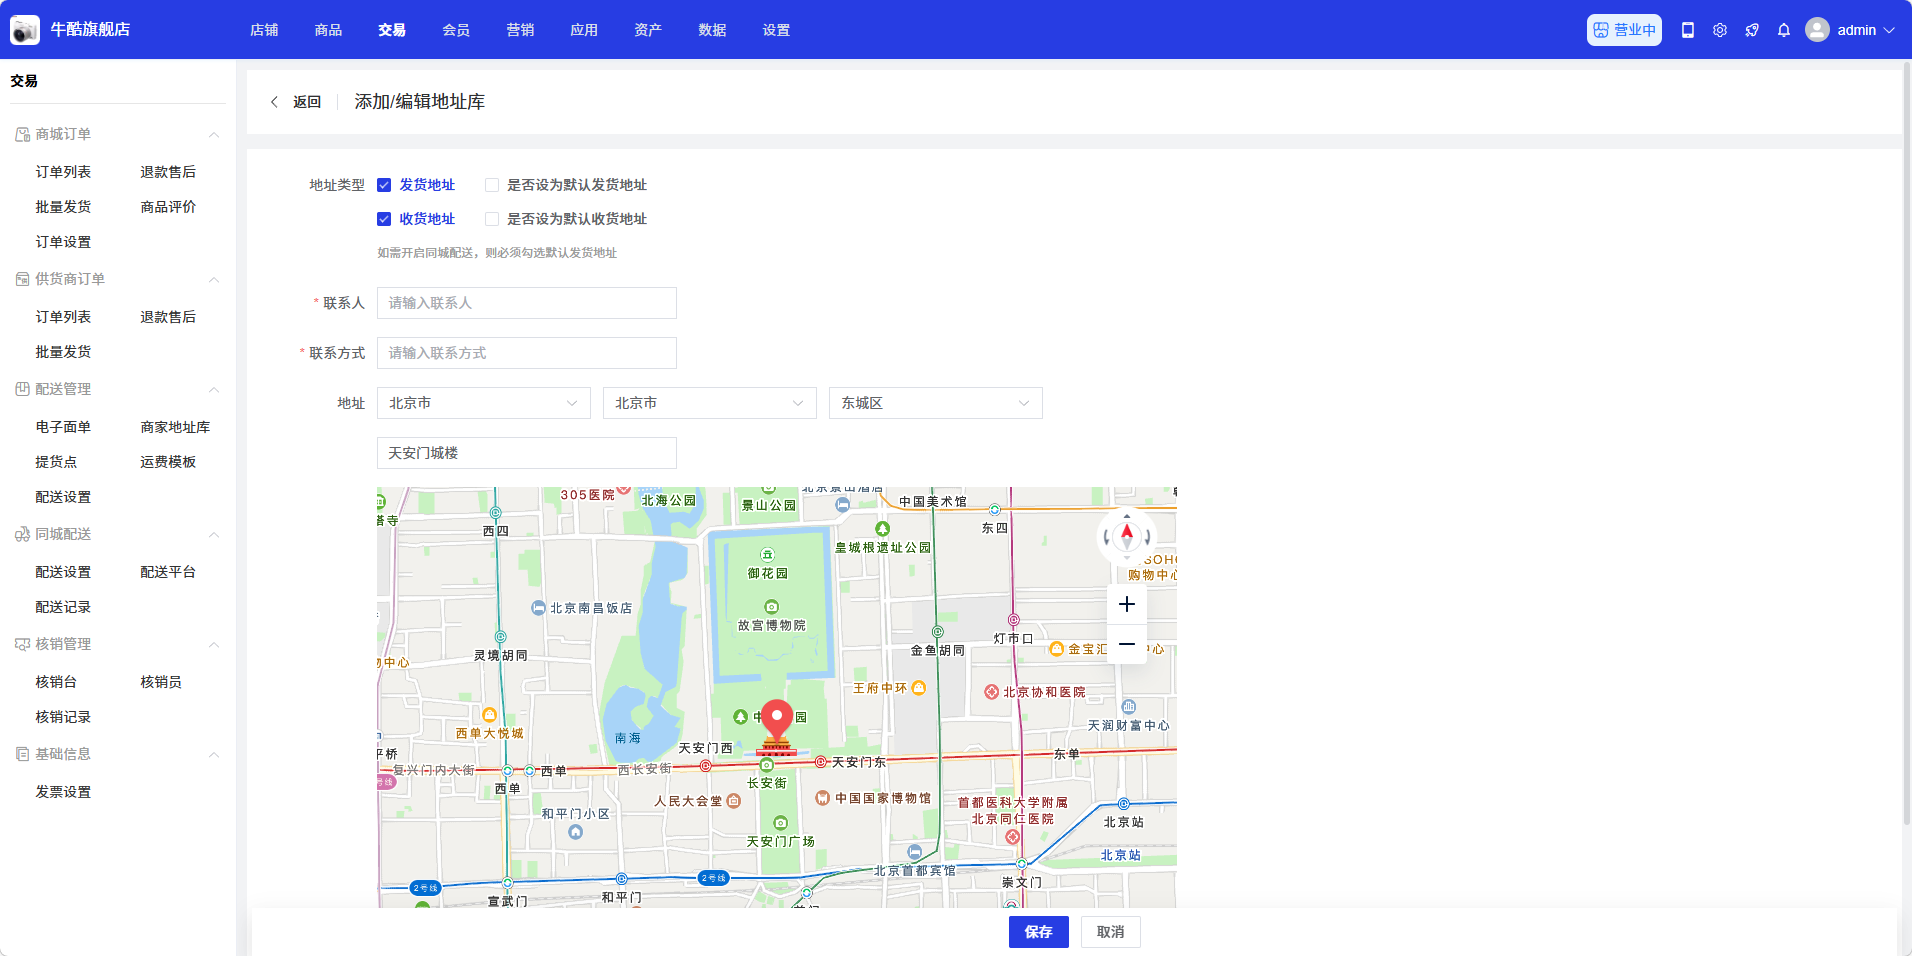Click the 保存 button
Image resolution: width=1912 pixels, height=956 pixels.
coord(1038,932)
